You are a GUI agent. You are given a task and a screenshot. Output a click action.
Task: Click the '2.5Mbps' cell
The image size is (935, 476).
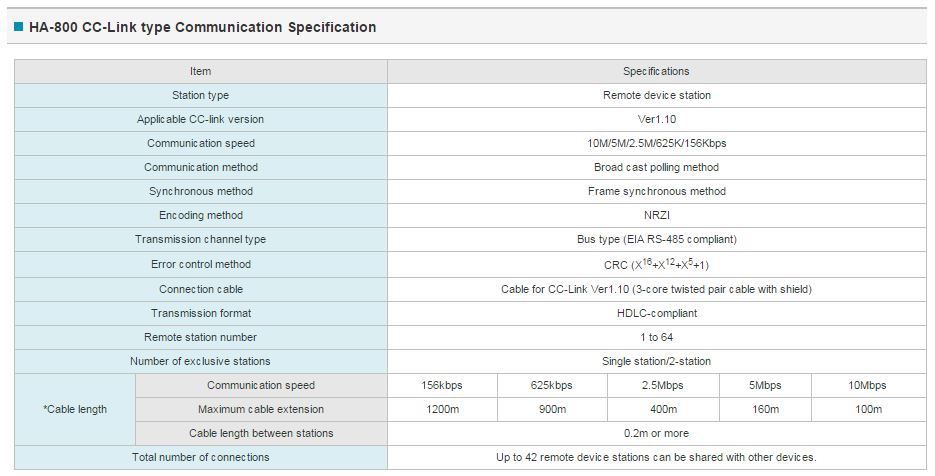(x=662, y=385)
